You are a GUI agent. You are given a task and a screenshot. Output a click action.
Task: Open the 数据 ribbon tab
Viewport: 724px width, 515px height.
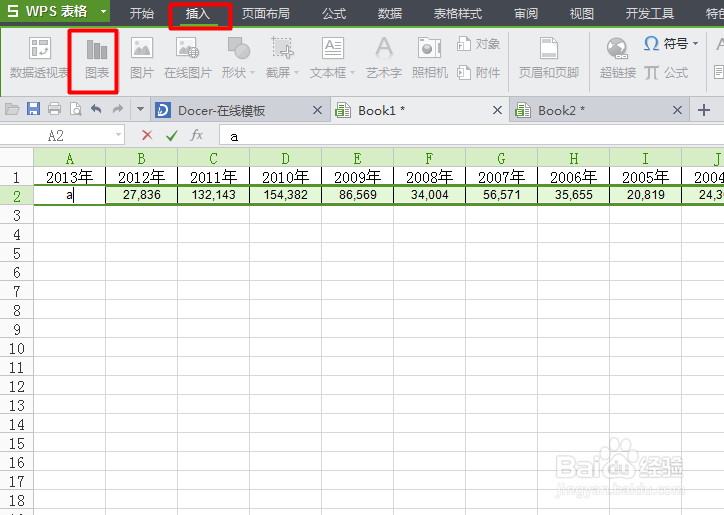[x=390, y=13]
